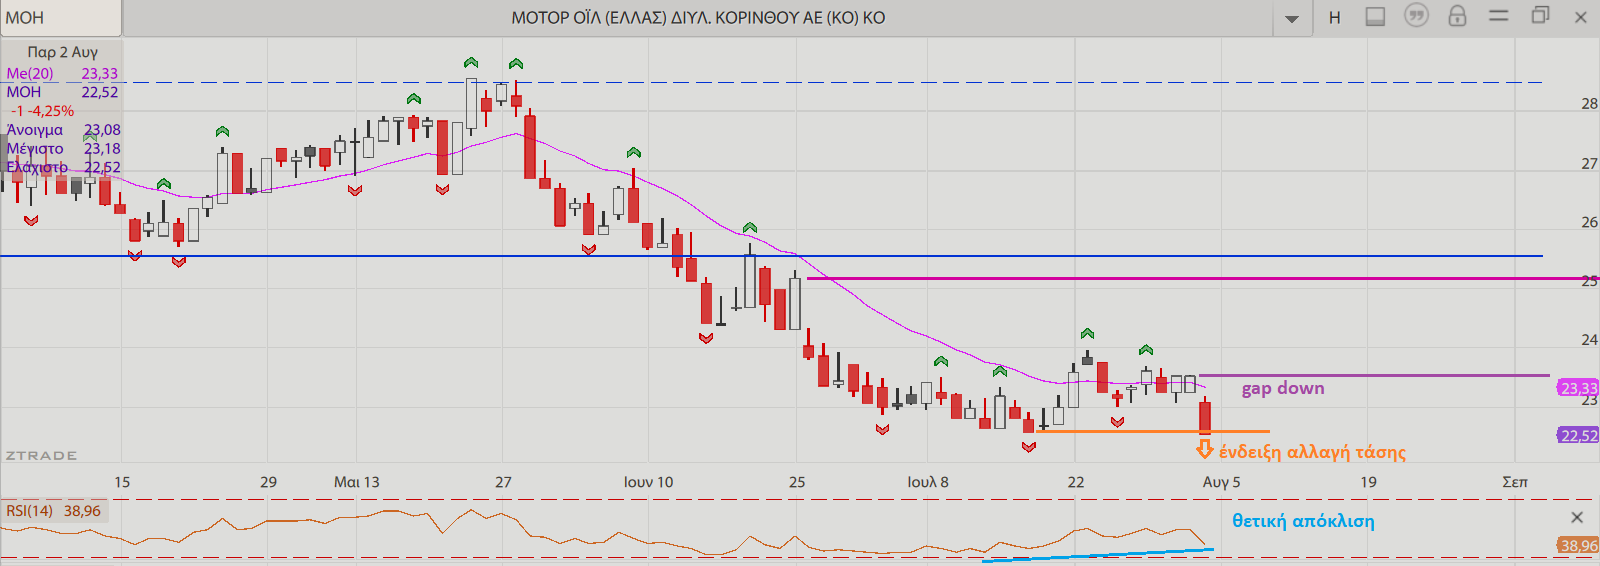Click the RSI(14) indicator label
Viewport: 1600px width, 566px height.
[29, 511]
